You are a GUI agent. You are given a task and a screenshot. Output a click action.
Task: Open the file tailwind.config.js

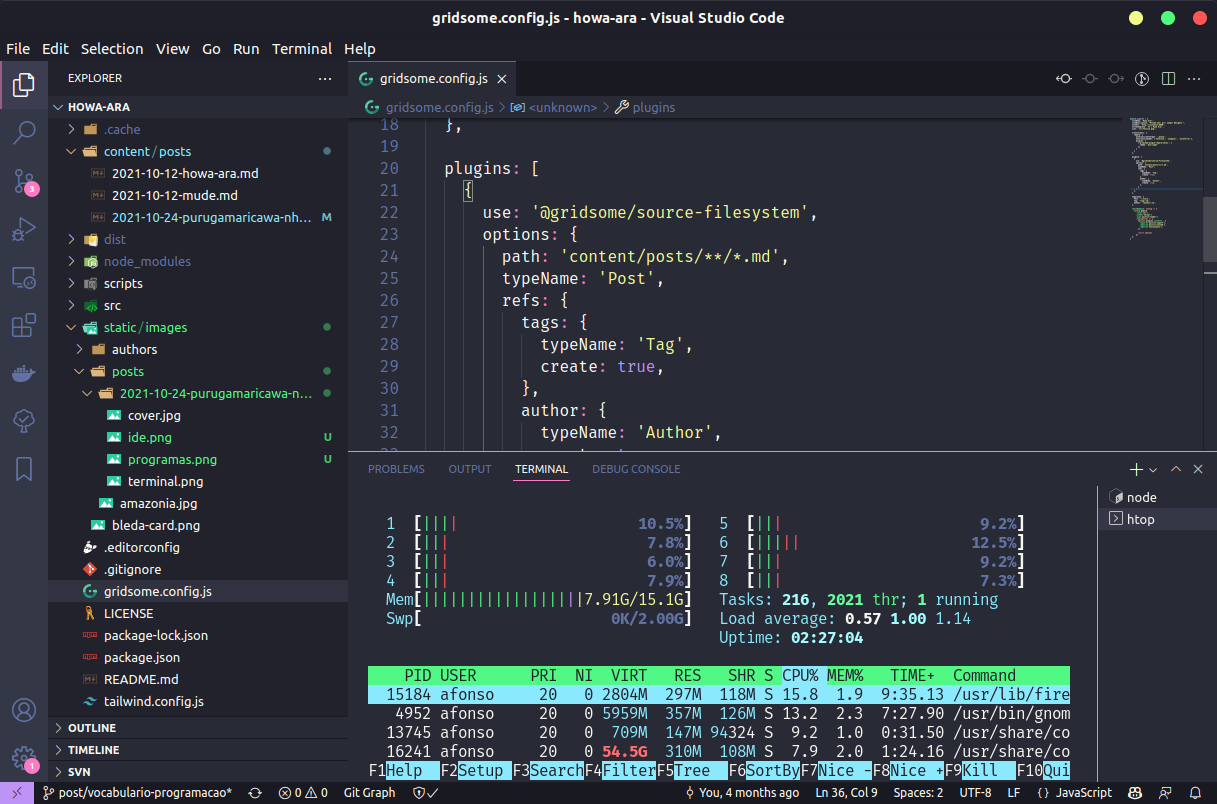point(154,701)
